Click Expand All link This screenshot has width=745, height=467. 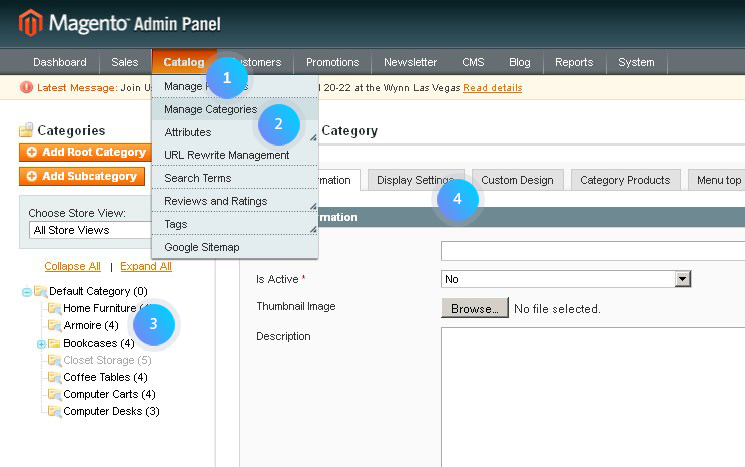pyautogui.click(x=146, y=266)
